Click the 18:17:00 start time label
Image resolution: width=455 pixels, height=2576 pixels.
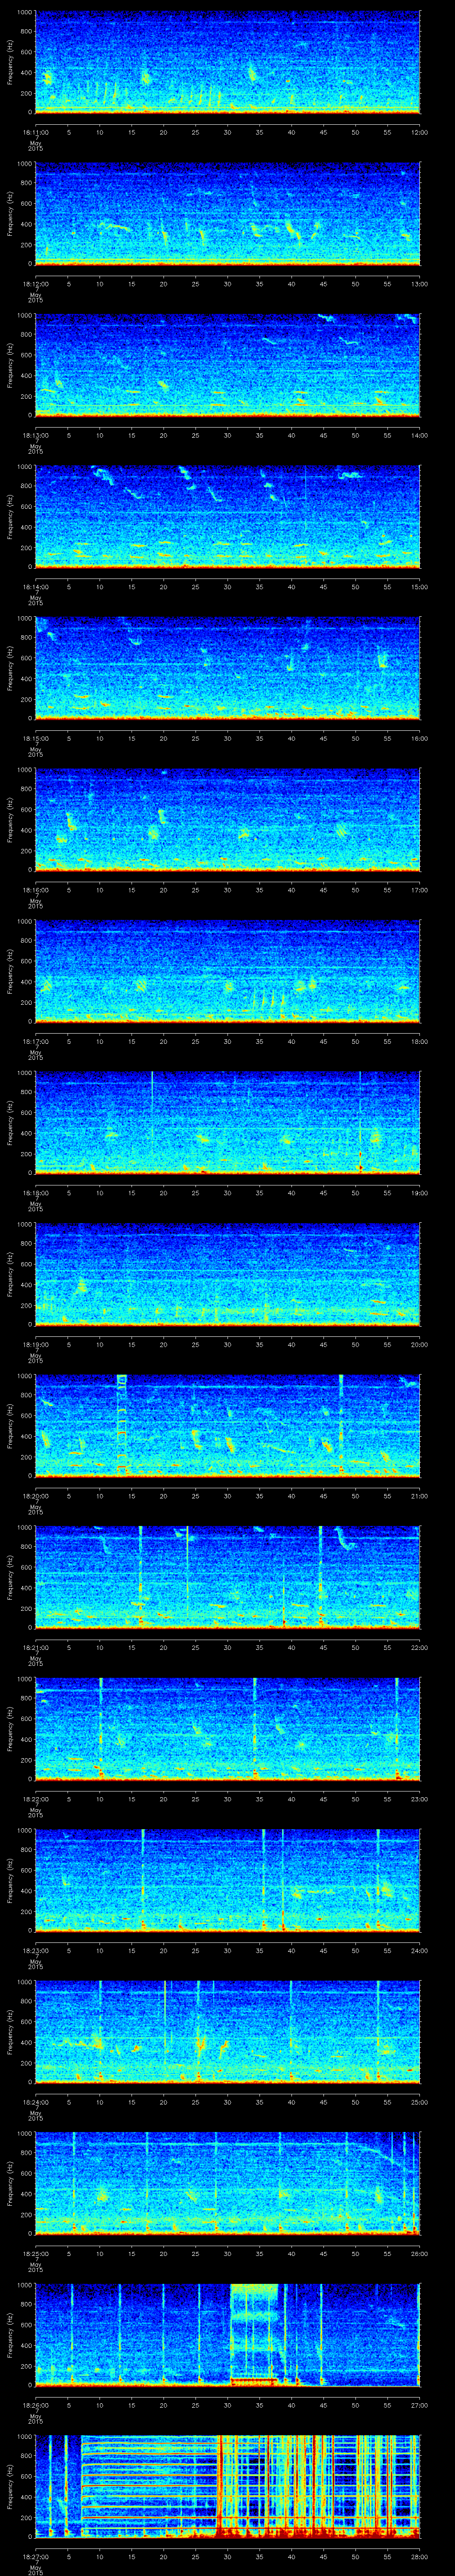point(35,1042)
